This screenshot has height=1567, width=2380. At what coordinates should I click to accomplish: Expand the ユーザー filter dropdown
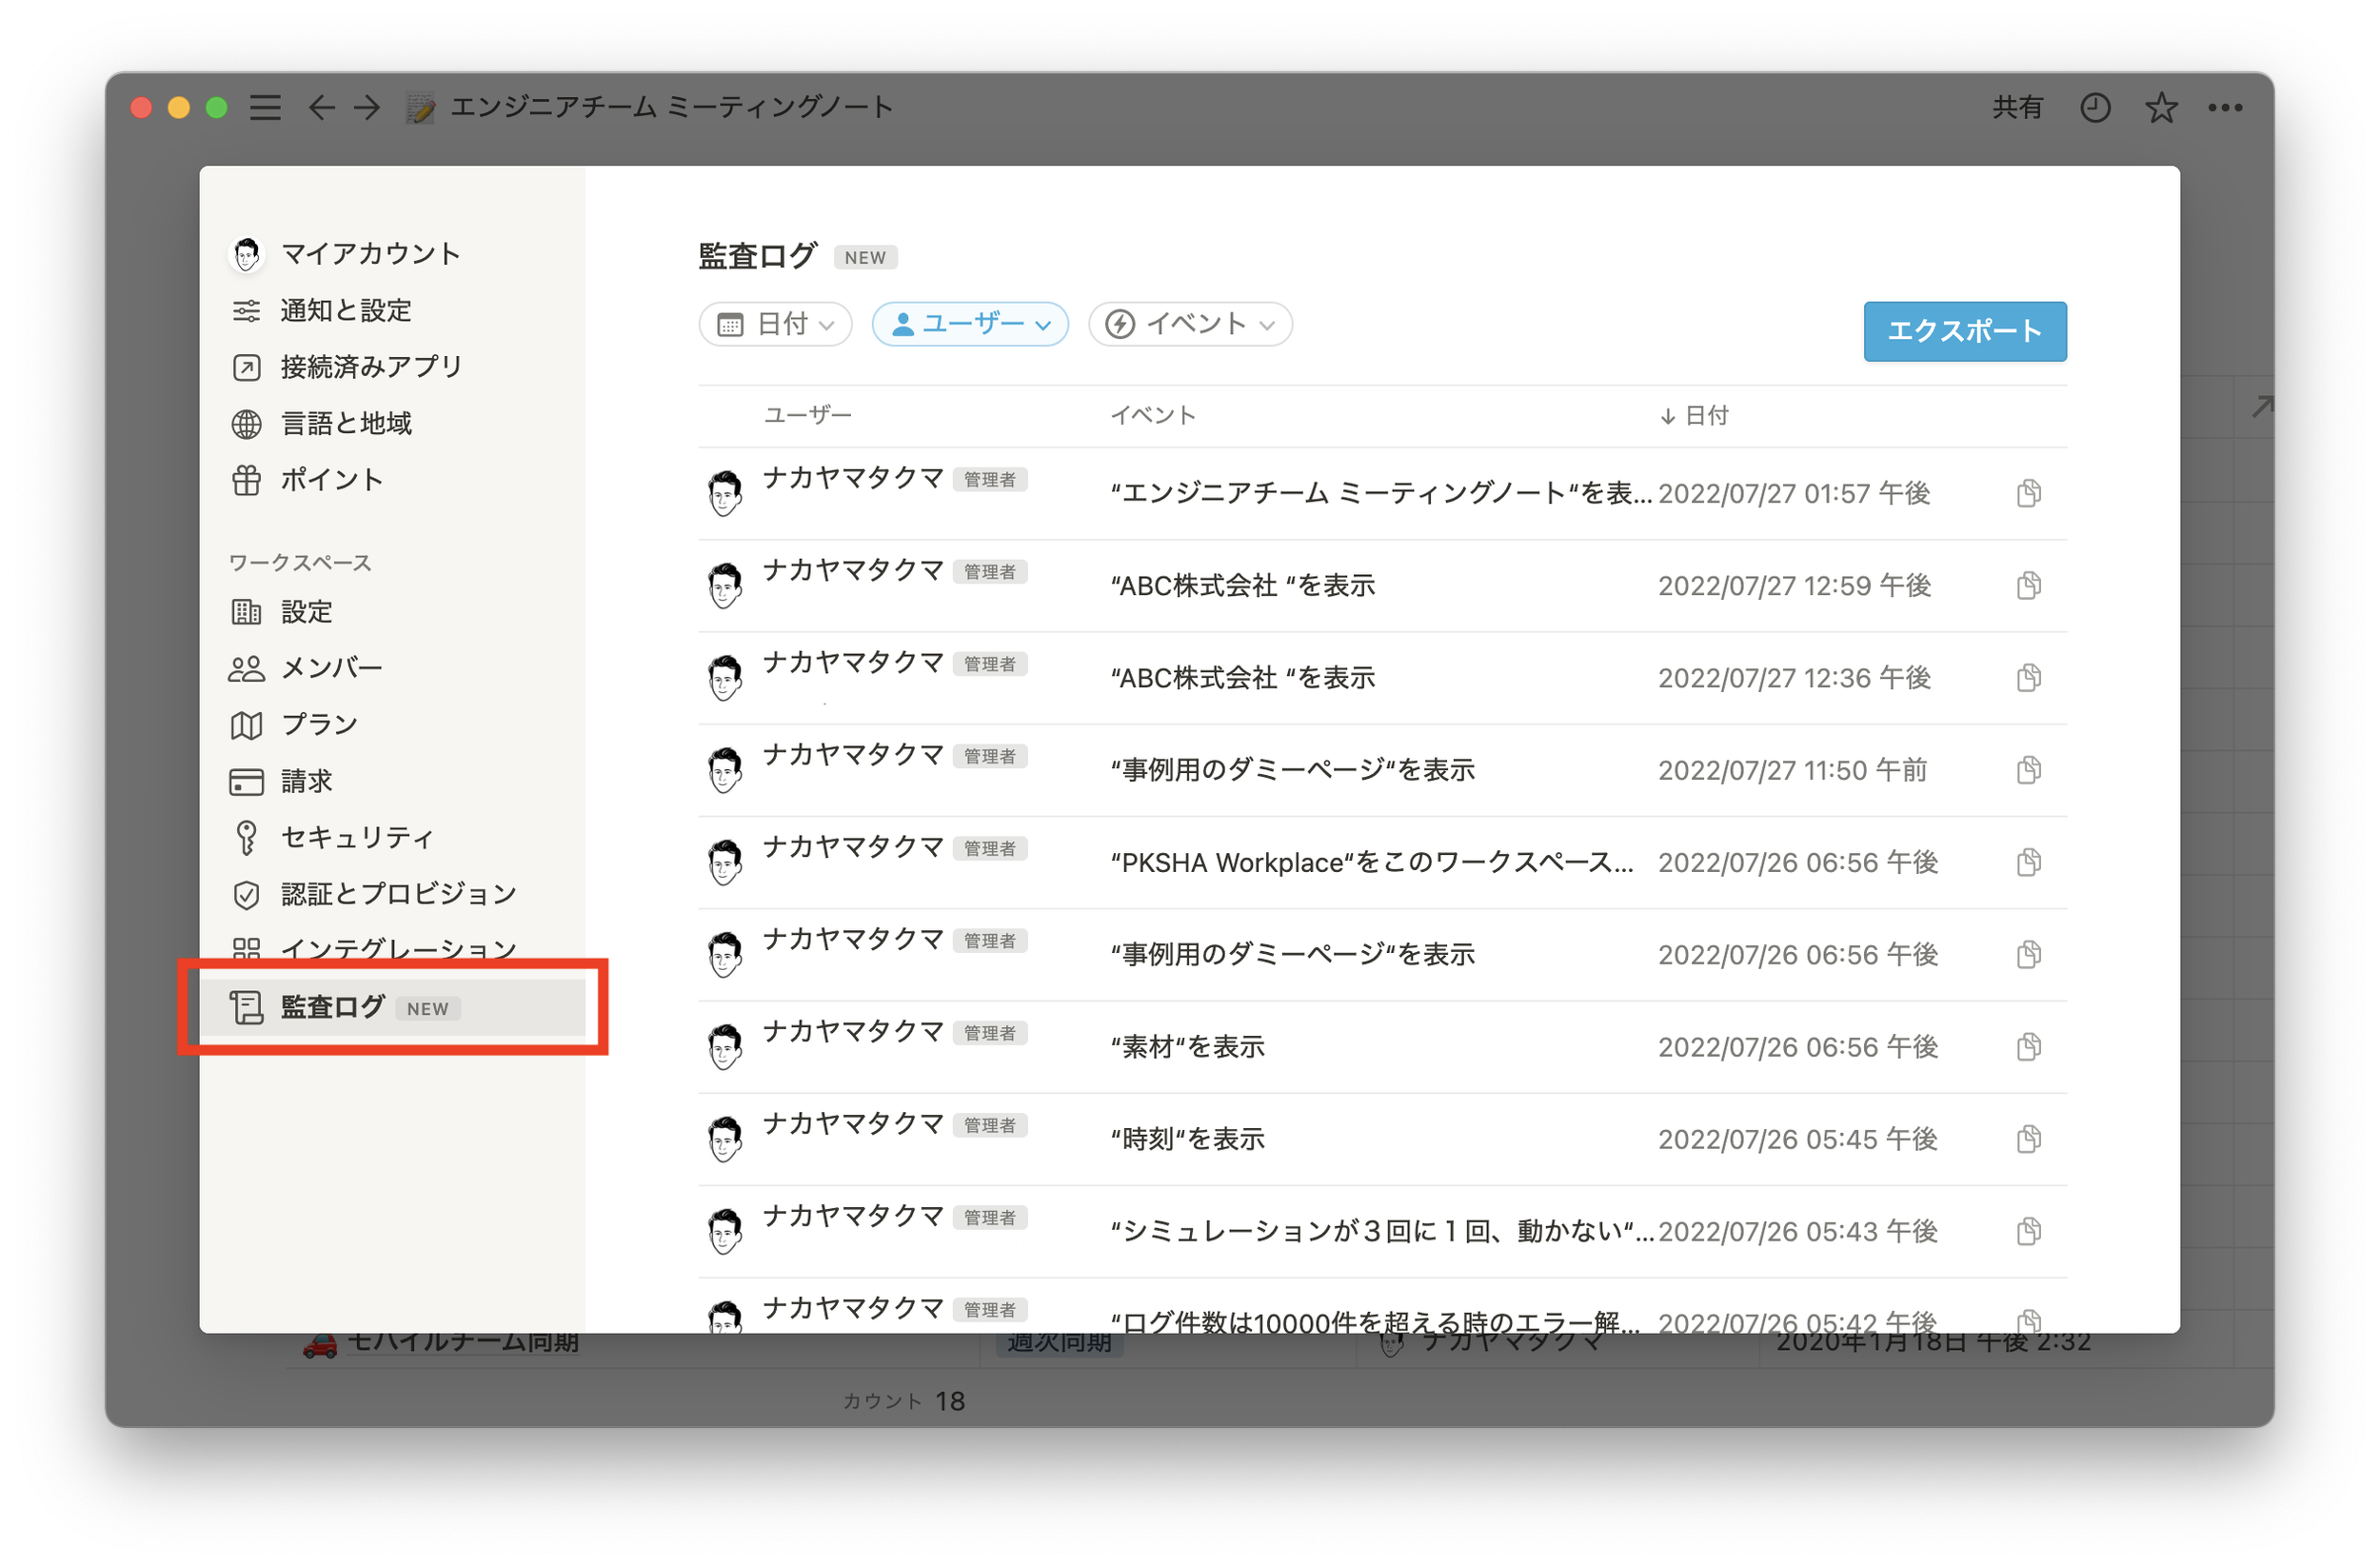(970, 324)
